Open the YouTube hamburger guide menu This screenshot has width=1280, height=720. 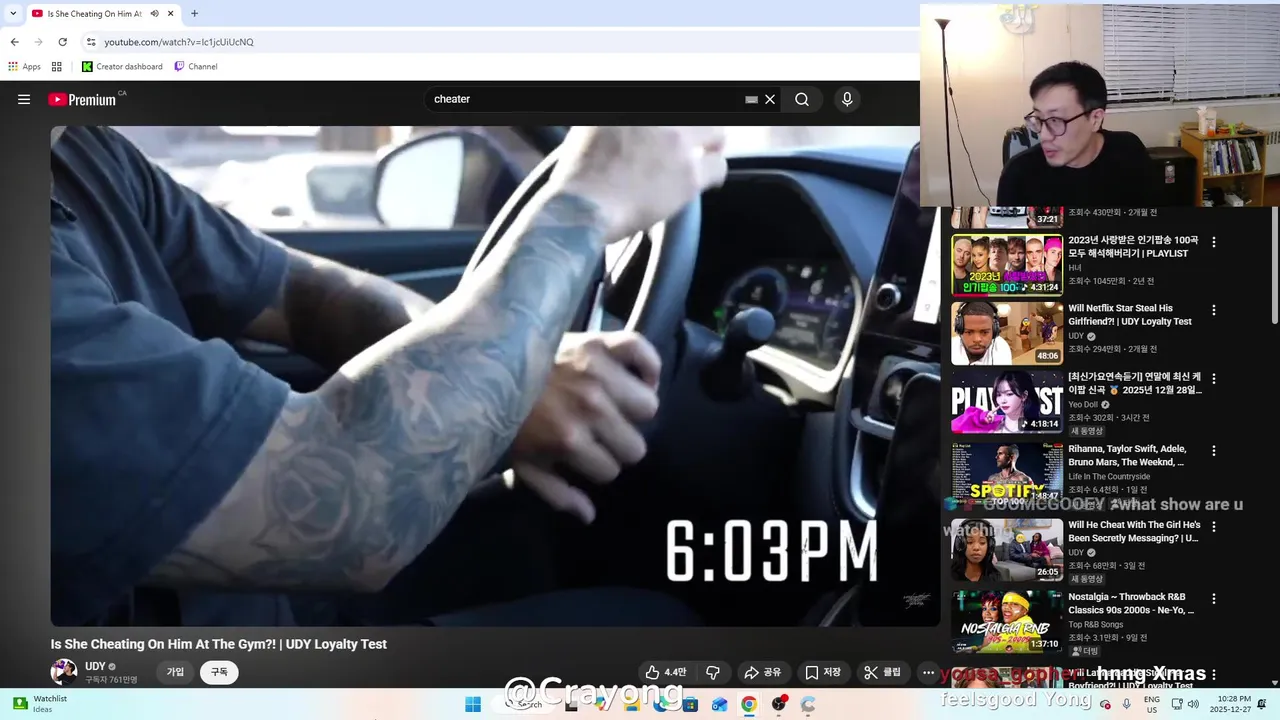(24, 99)
